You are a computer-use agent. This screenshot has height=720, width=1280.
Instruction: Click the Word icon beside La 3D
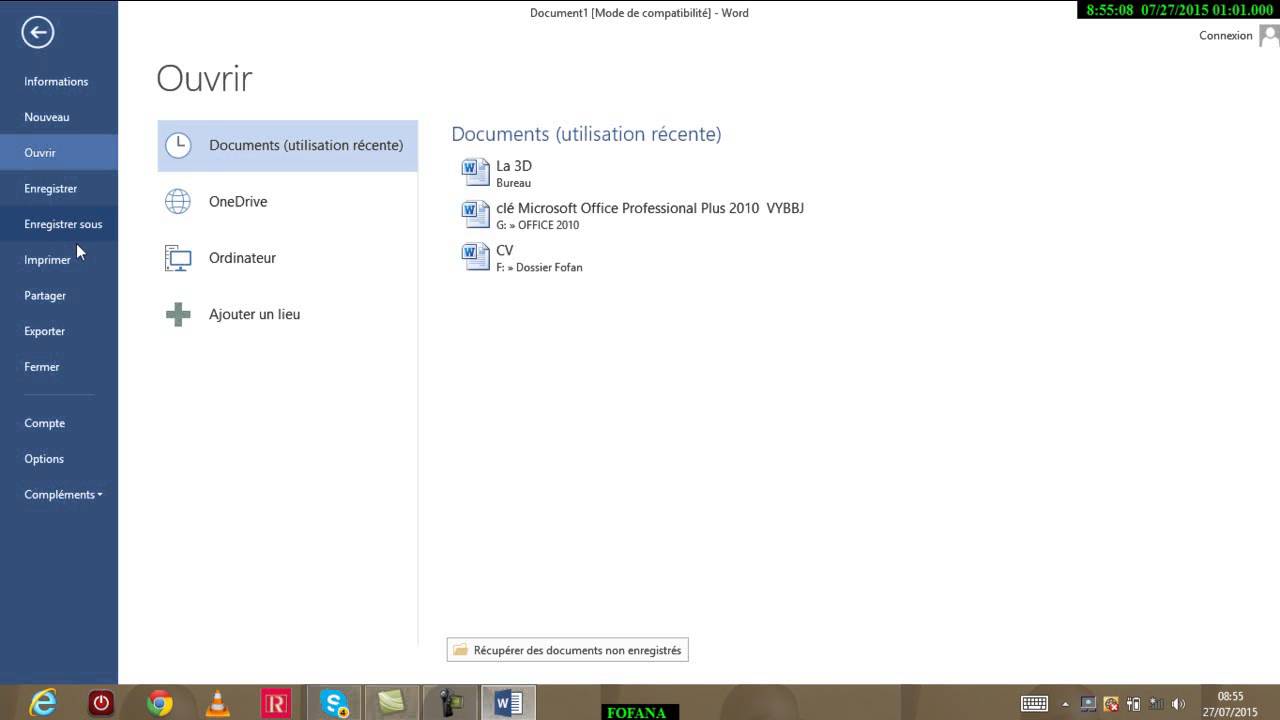pos(475,172)
